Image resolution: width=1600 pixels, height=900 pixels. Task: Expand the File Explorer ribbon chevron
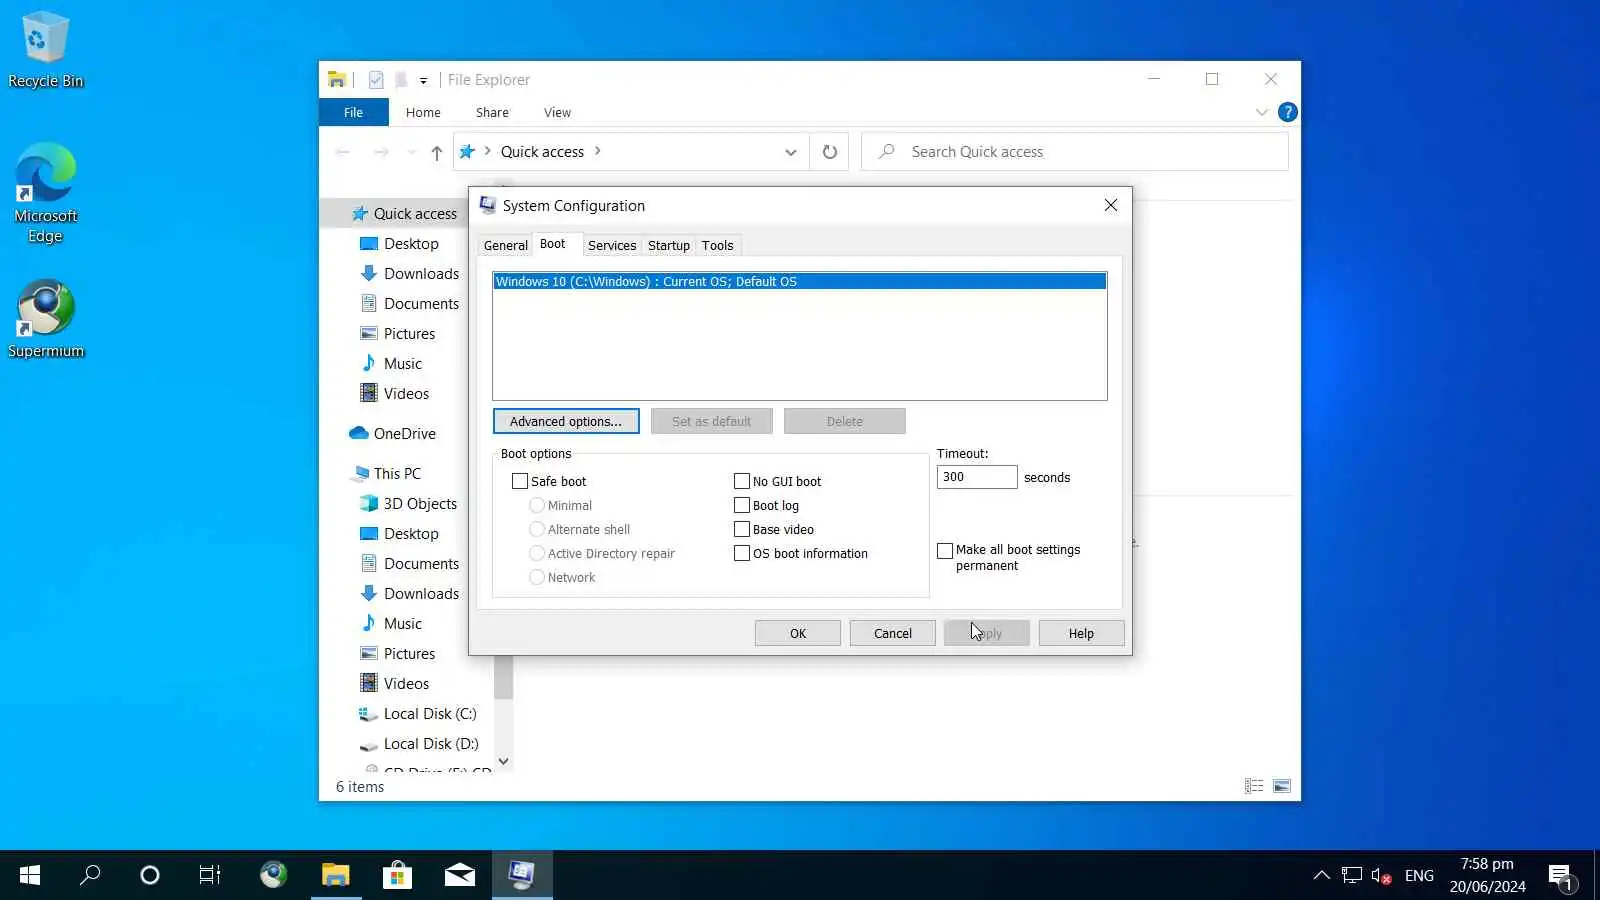(x=1261, y=112)
